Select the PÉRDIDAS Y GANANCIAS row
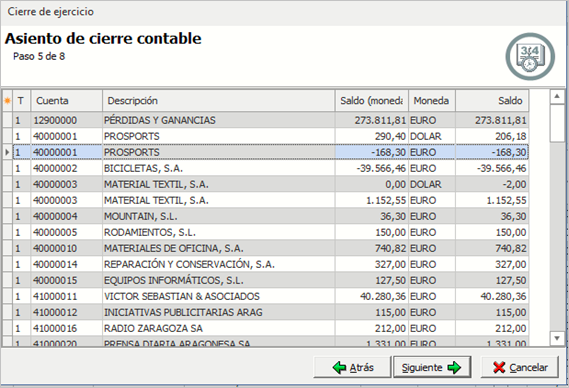Image resolution: width=569 pixels, height=388 pixels. click(x=266, y=120)
